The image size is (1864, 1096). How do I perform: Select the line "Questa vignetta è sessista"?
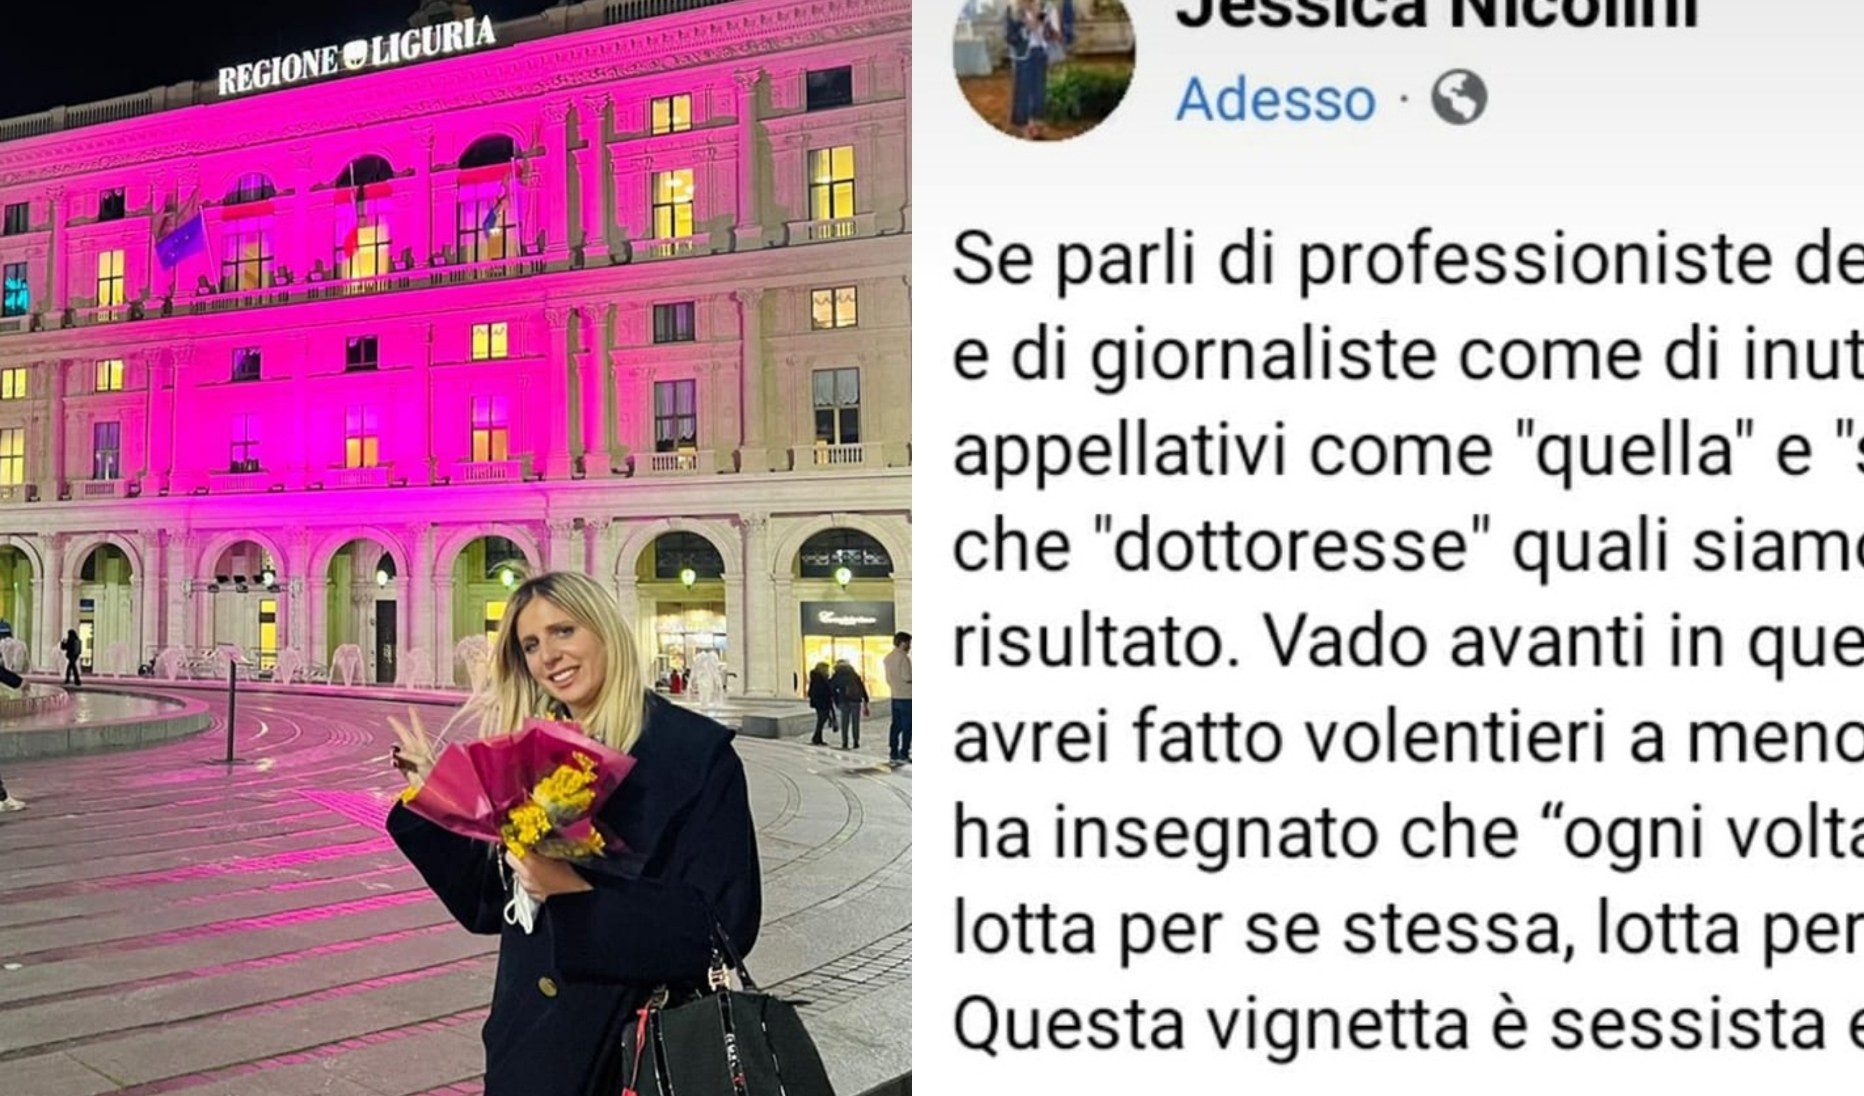click(1408, 1024)
